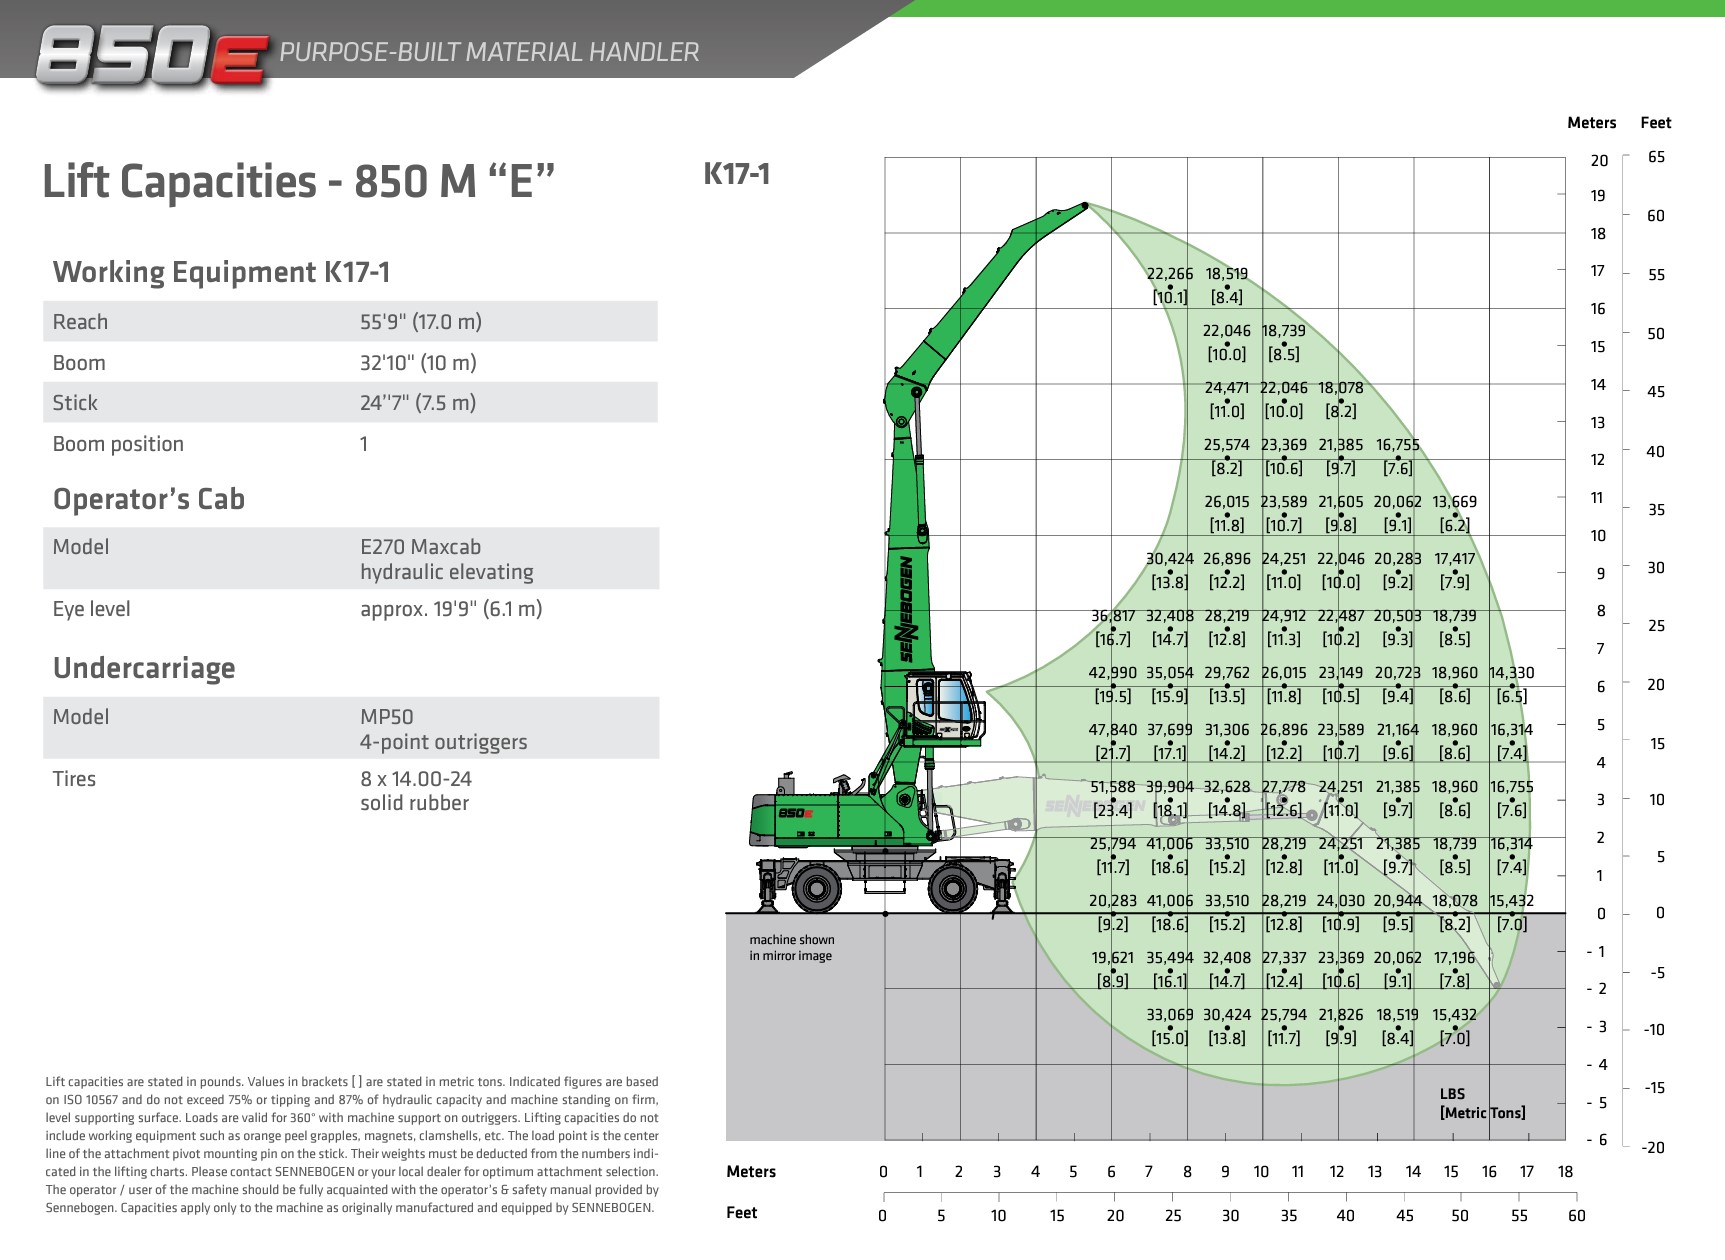Select the chart value 14,330
The width and height of the screenshot is (1725, 1260).
pos(1512,673)
